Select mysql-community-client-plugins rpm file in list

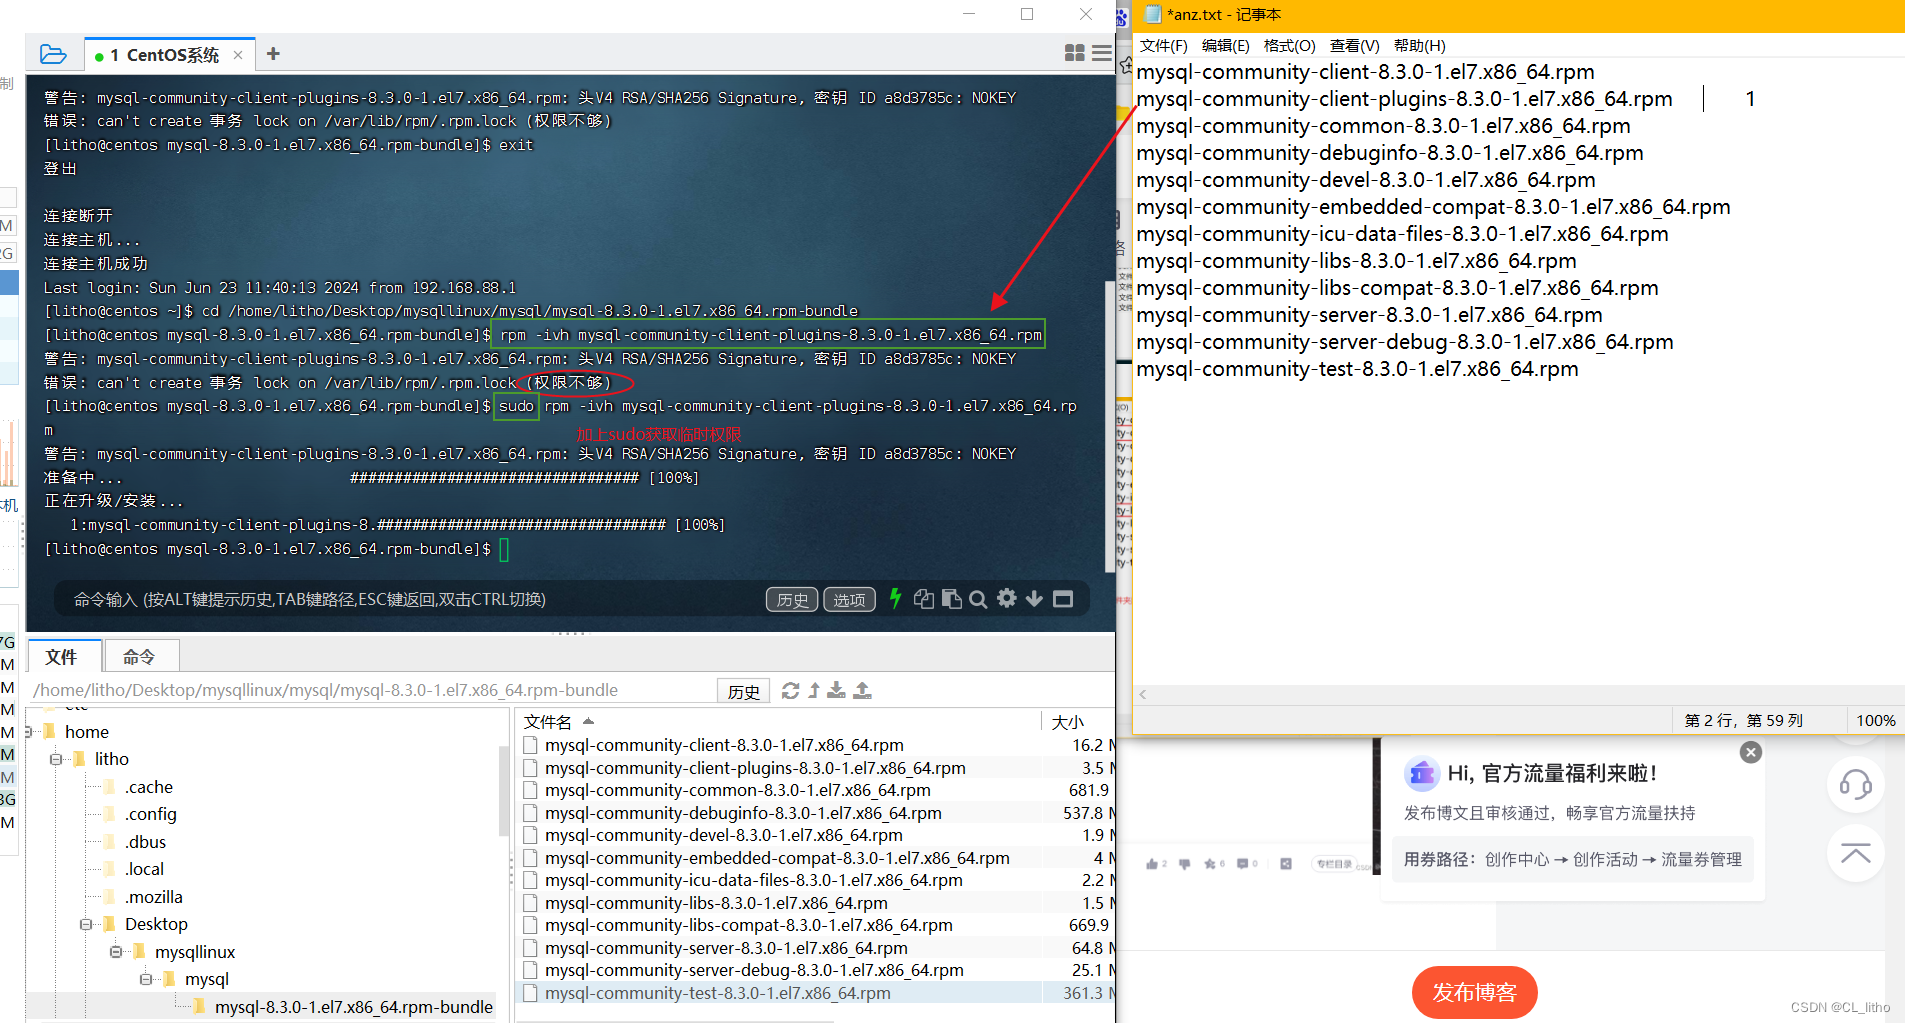pos(755,768)
